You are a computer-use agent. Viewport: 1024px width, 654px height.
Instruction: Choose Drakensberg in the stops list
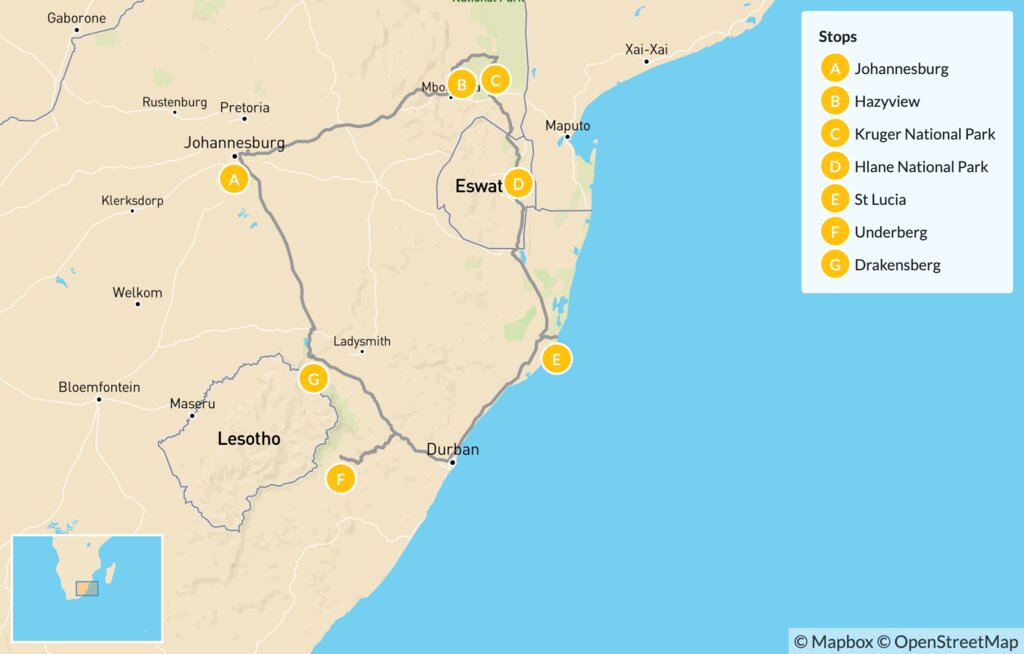pos(897,265)
